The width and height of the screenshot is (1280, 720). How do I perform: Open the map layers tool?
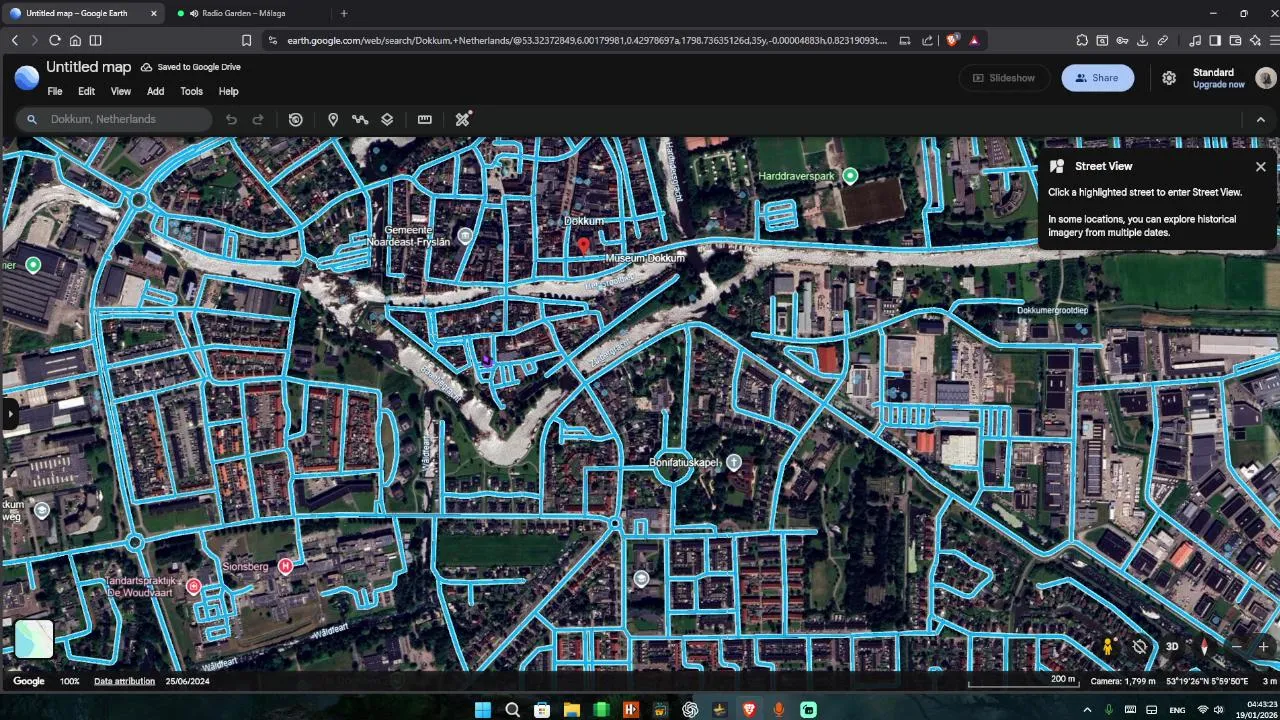pos(387,119)
